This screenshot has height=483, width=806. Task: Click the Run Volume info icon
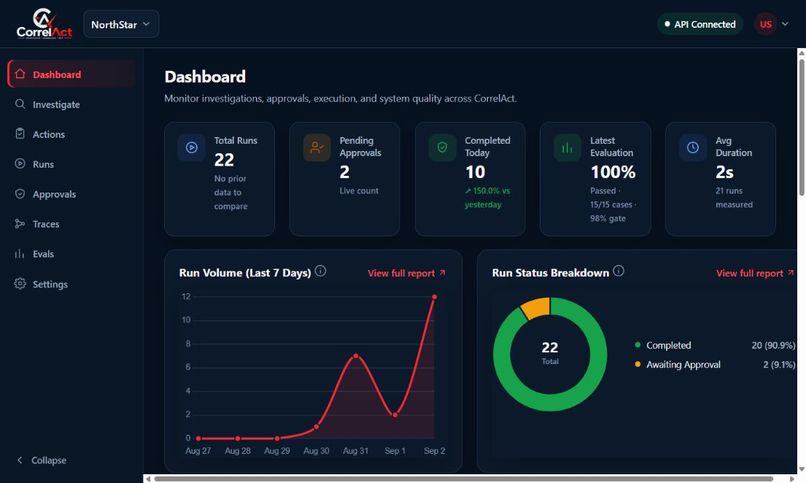(x=320, y=271)
